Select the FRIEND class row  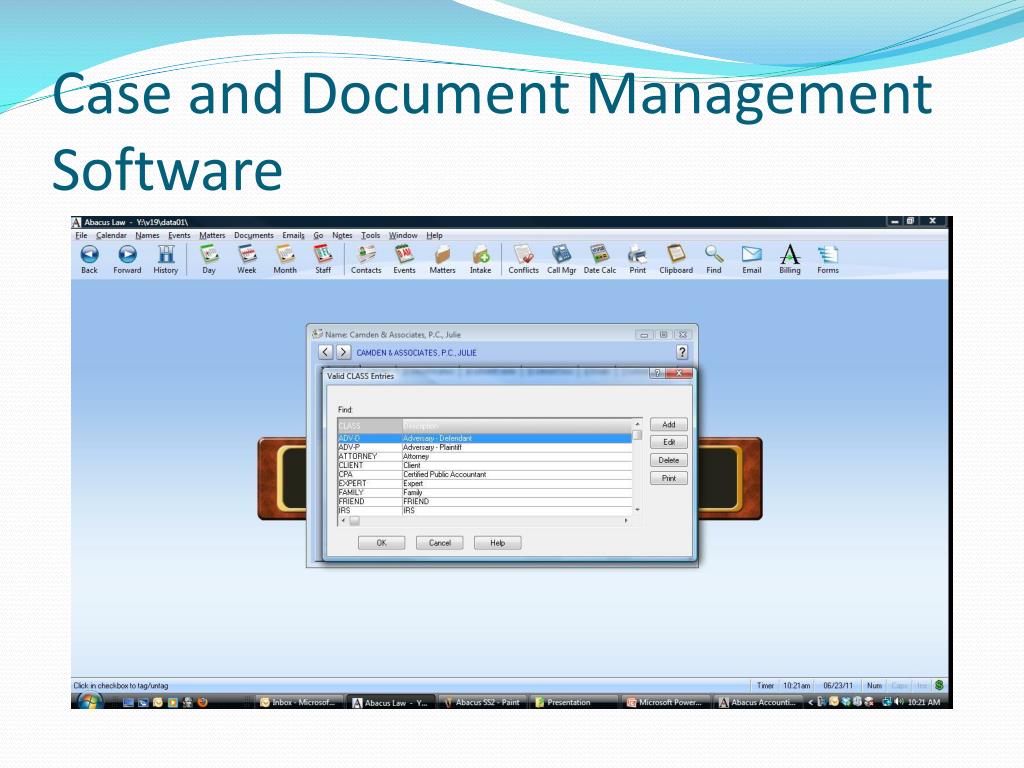tap(485, 502)
